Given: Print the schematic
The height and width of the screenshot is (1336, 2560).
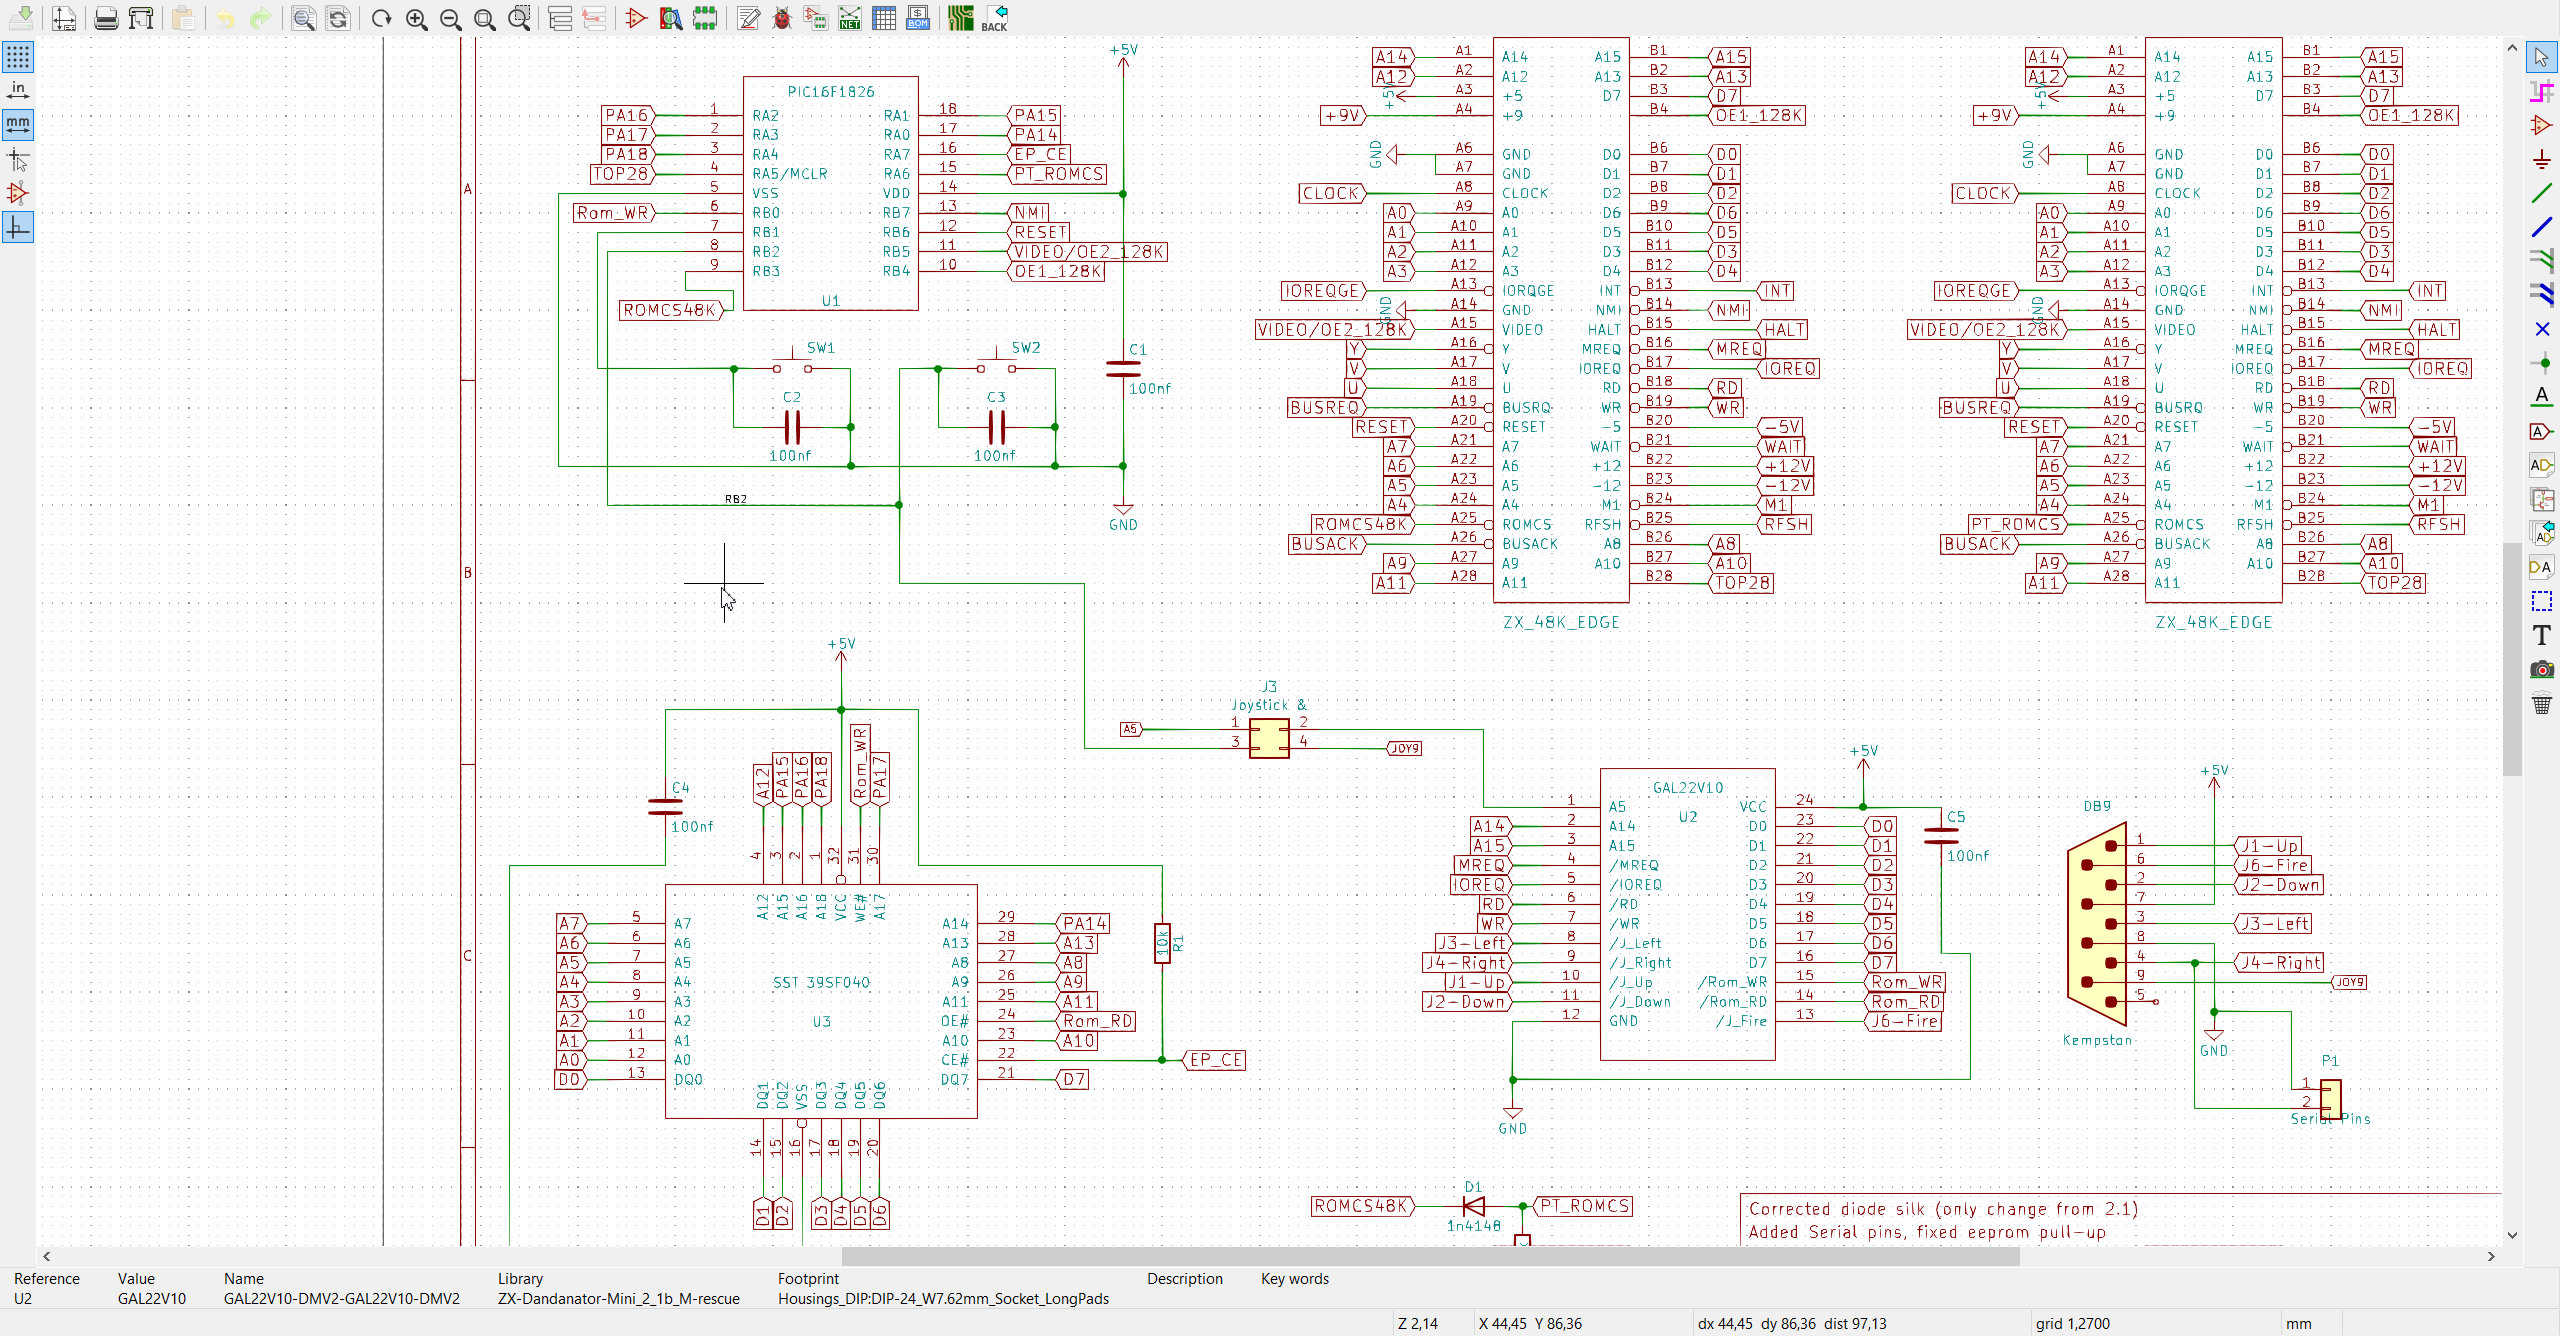Looking at the screenshot, I should pyautogui.click(x=106, y=17).
